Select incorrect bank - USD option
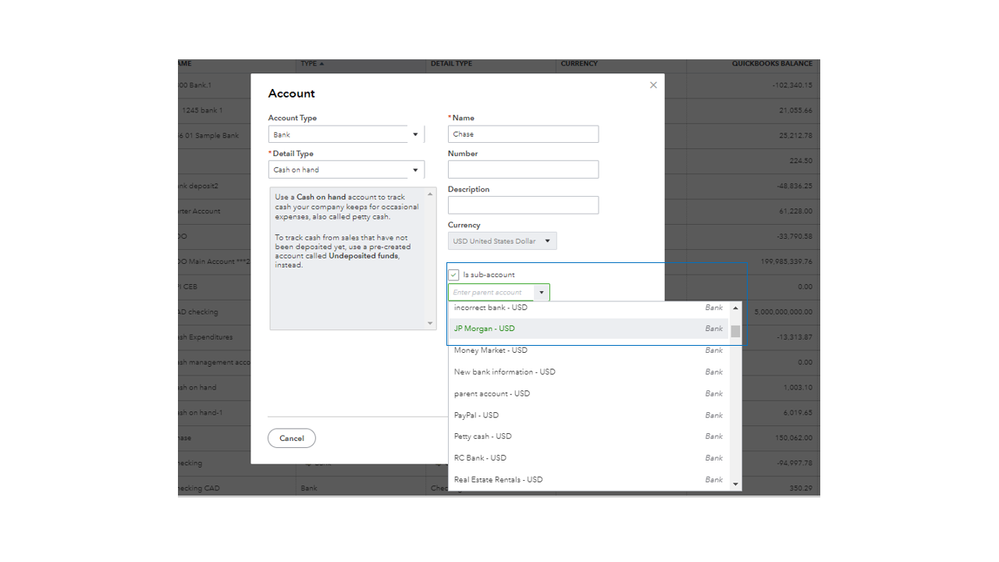The width and height of the screenshot is (999, 562). tap(589, 308)
